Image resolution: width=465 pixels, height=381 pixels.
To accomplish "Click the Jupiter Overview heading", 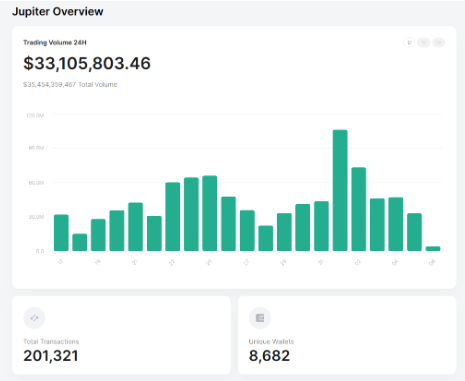I will [x=58, y=12].
